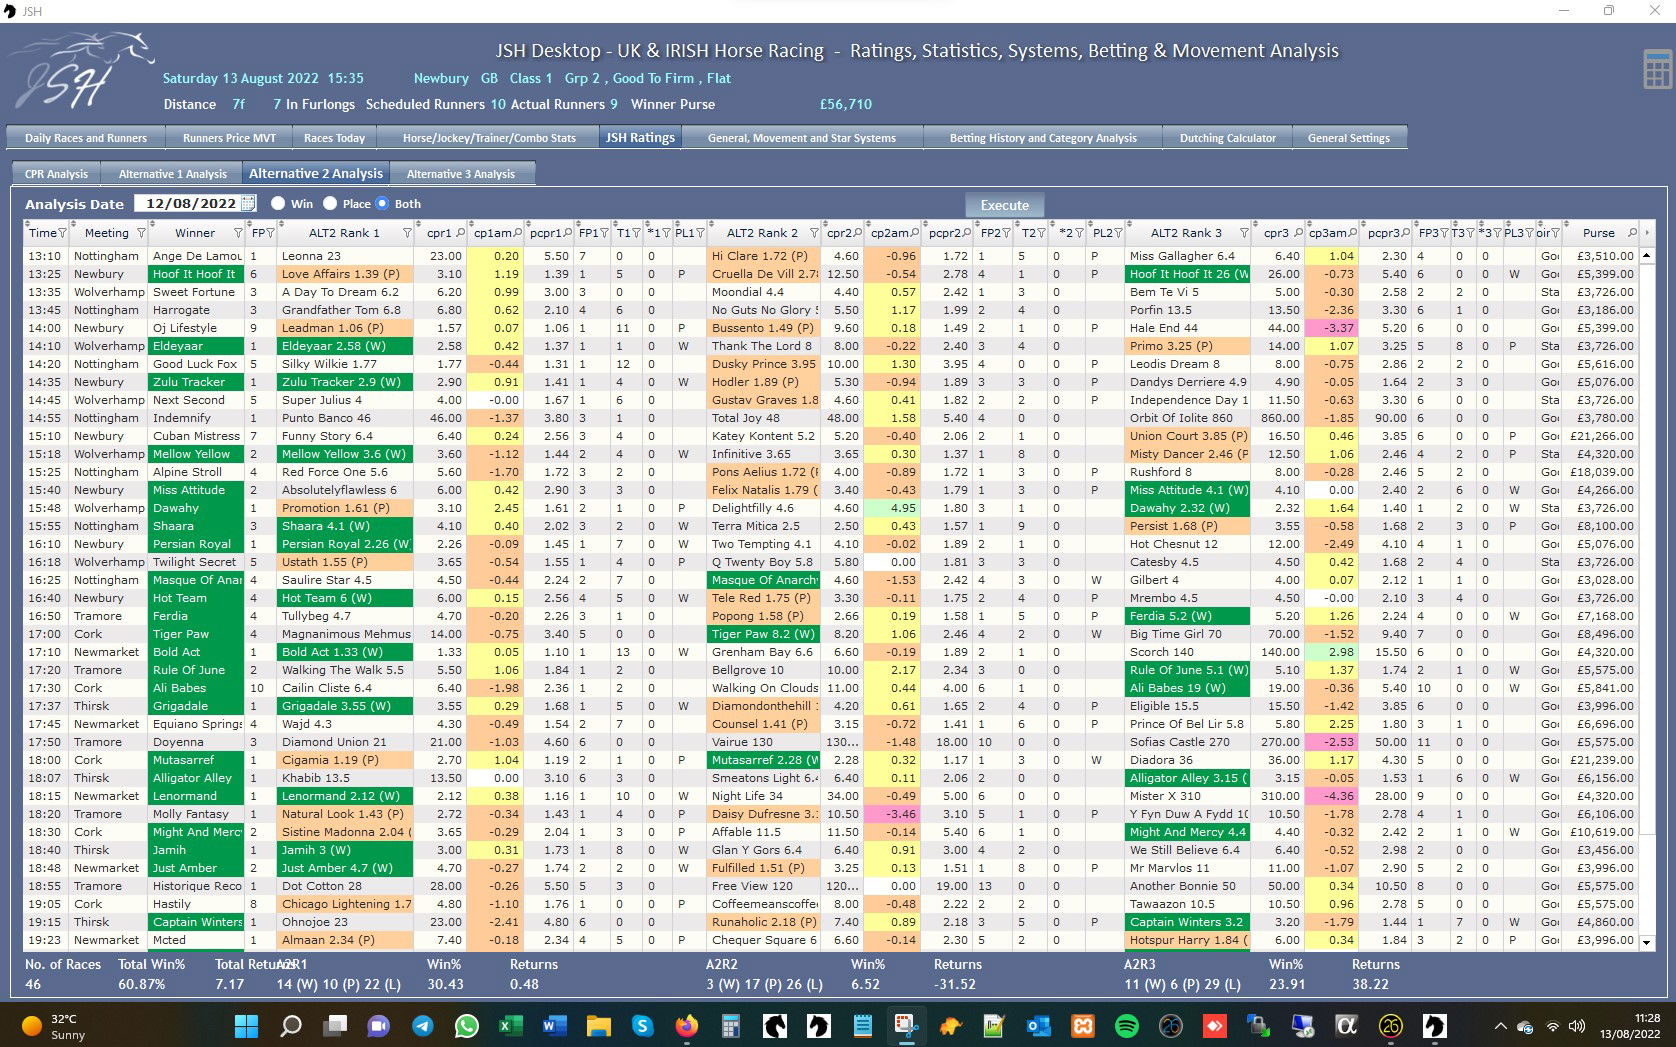Viewport: 1676px width, 1047px height.
Task: Open the Analysis Date calendar picker
Action: (248, 203)
